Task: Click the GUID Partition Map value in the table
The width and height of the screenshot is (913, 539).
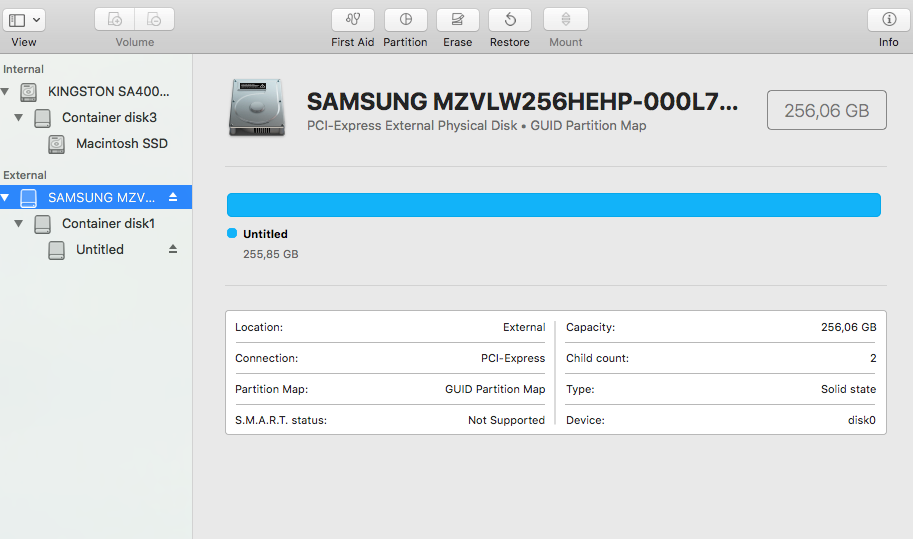Action: 496,389
